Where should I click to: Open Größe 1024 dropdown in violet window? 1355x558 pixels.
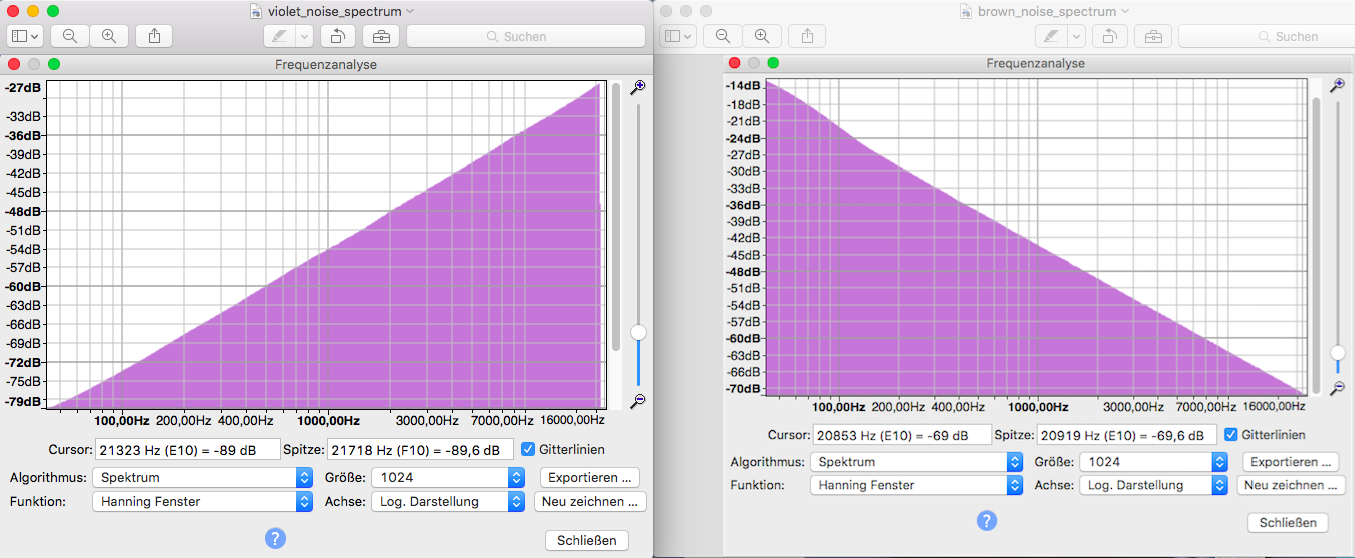tap(448, 477)
